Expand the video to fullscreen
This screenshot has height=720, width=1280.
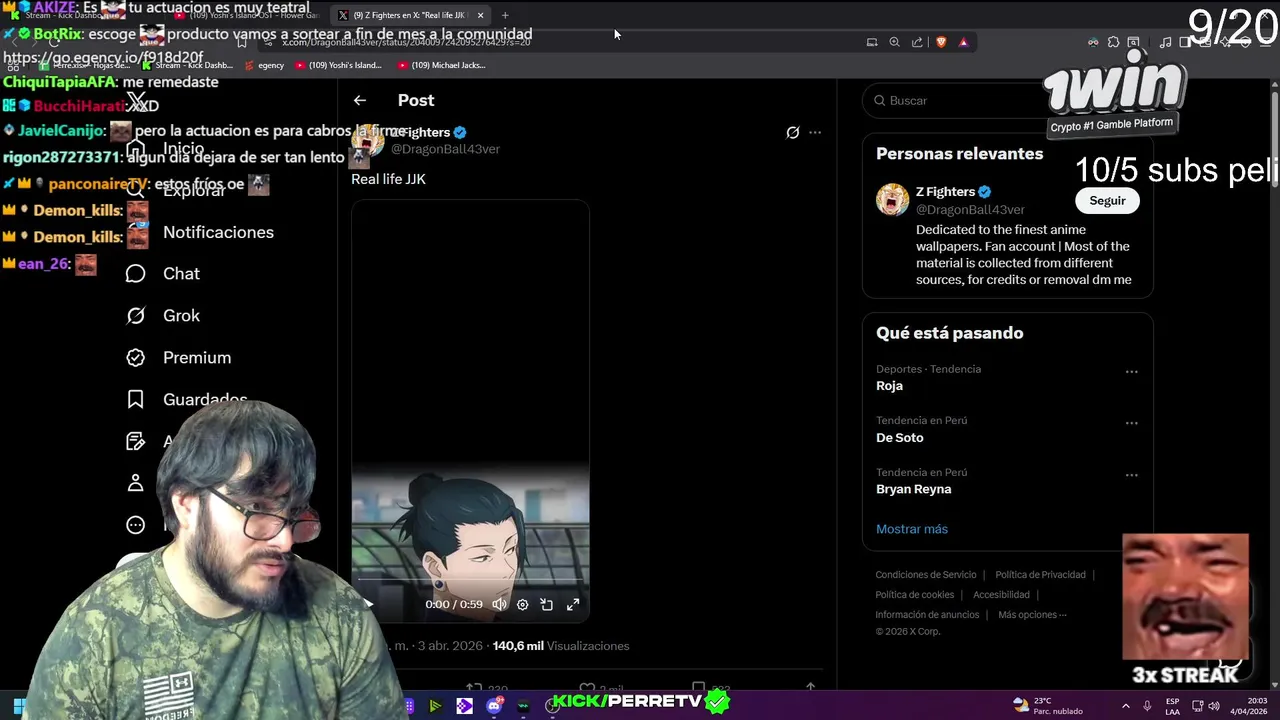point(573,604)
